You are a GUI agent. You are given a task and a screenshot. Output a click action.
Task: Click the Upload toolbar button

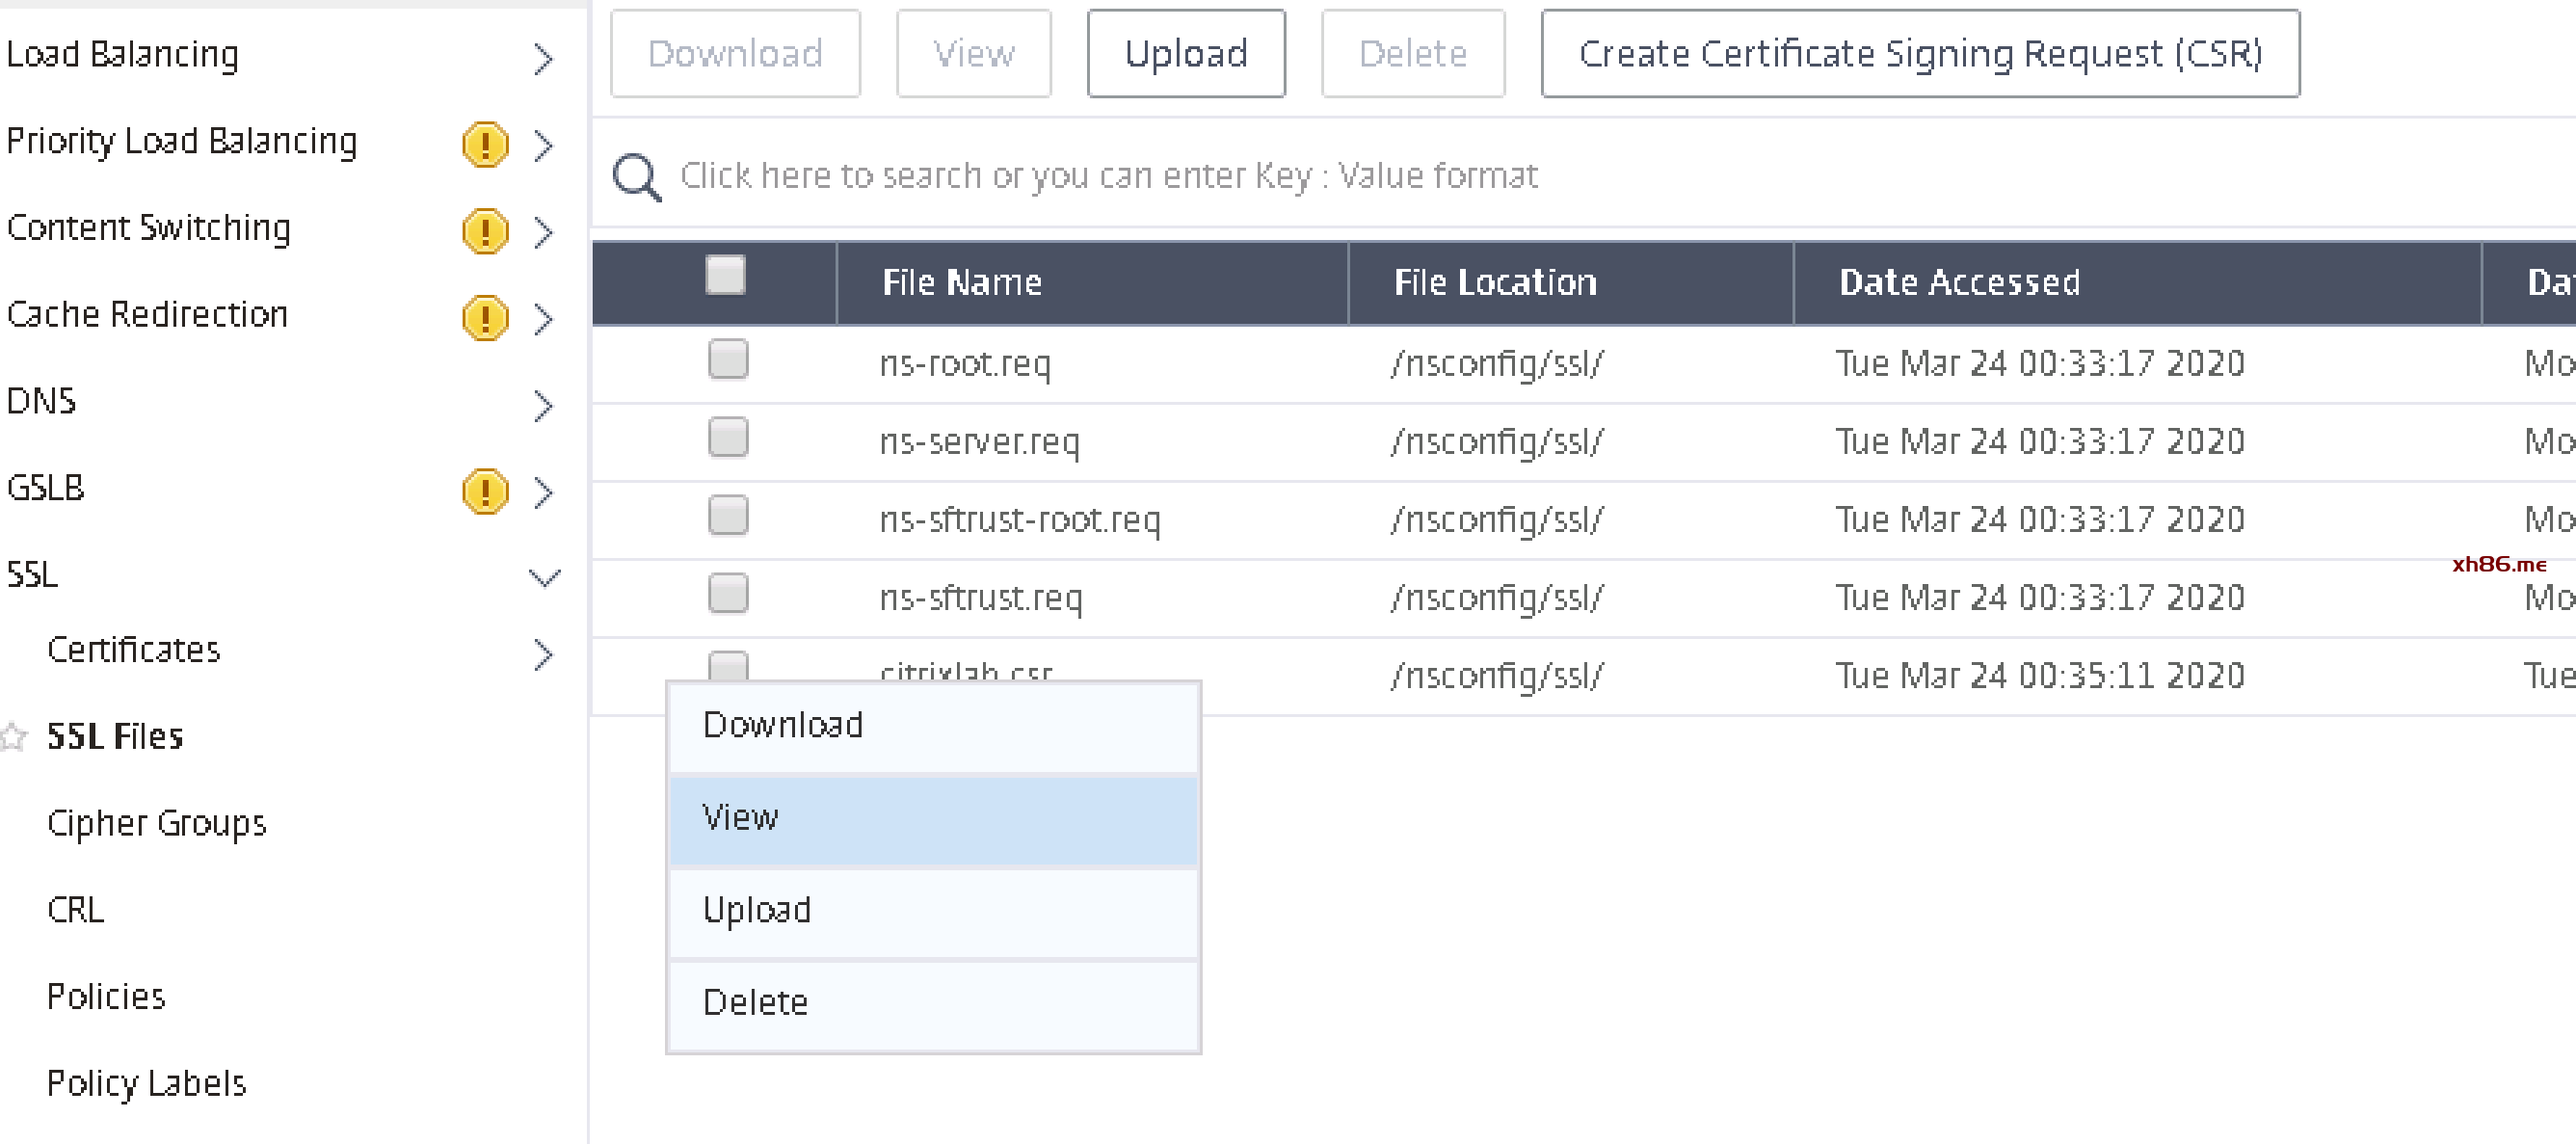(x=1185, y=53)
